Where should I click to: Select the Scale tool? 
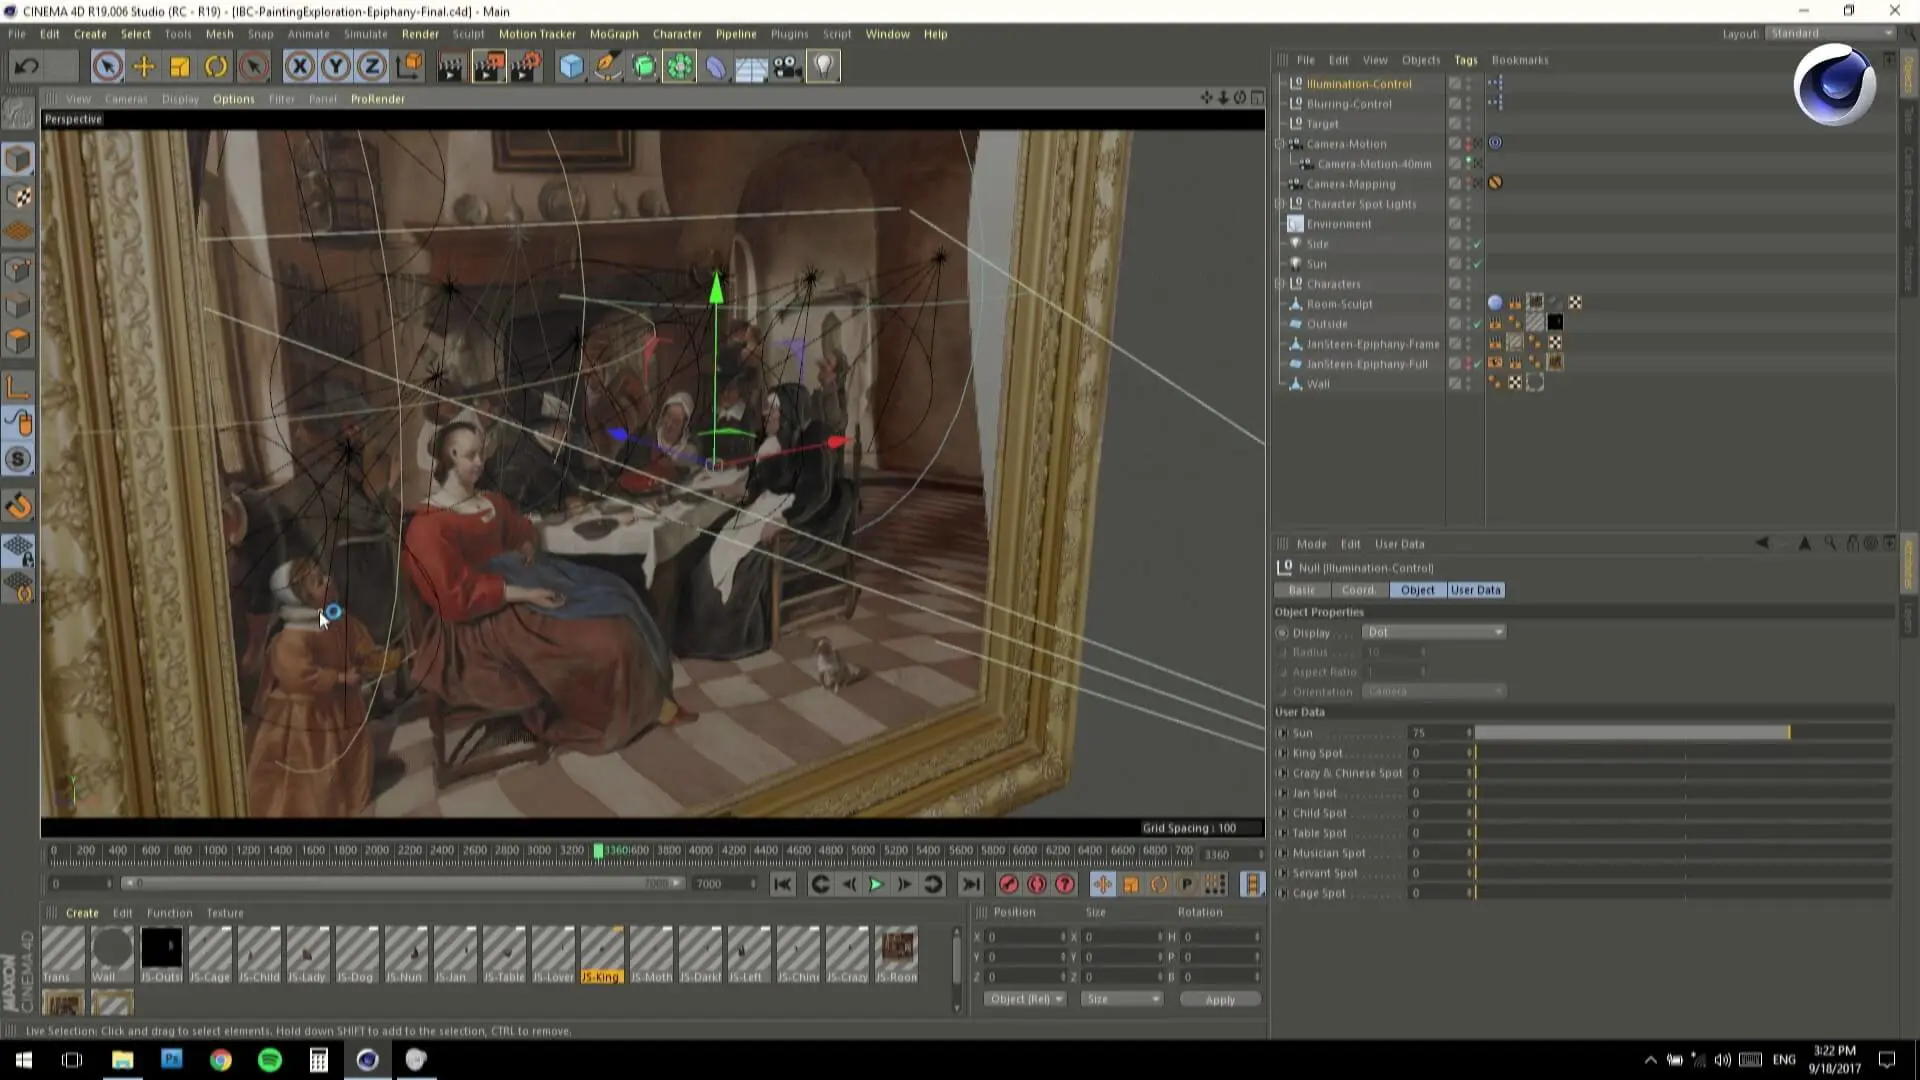pos(180,67)
